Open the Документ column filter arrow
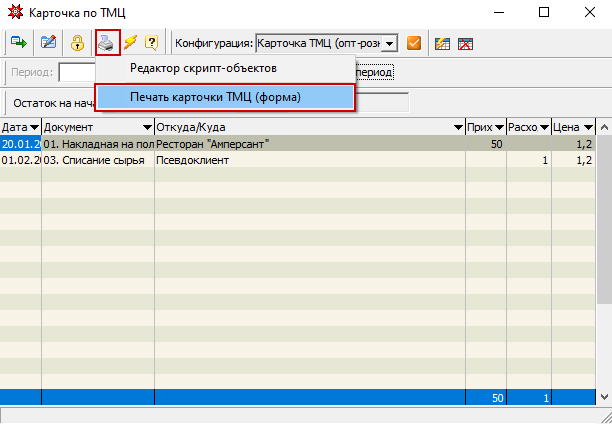 coord(147,127)
